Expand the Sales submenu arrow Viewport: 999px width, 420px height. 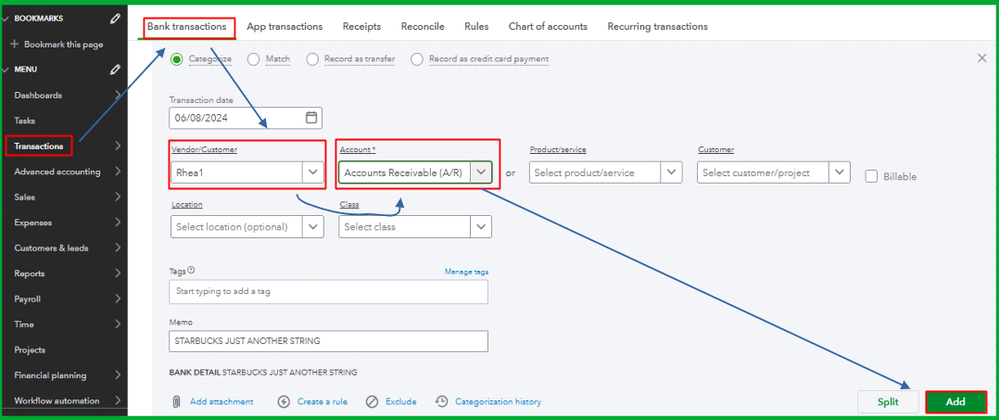118,197
